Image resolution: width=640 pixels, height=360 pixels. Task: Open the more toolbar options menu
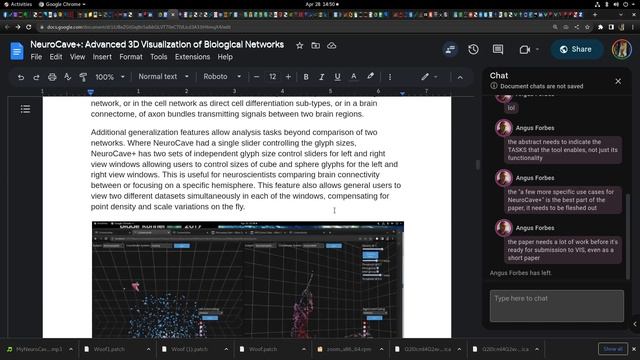[x=390, y=77]
